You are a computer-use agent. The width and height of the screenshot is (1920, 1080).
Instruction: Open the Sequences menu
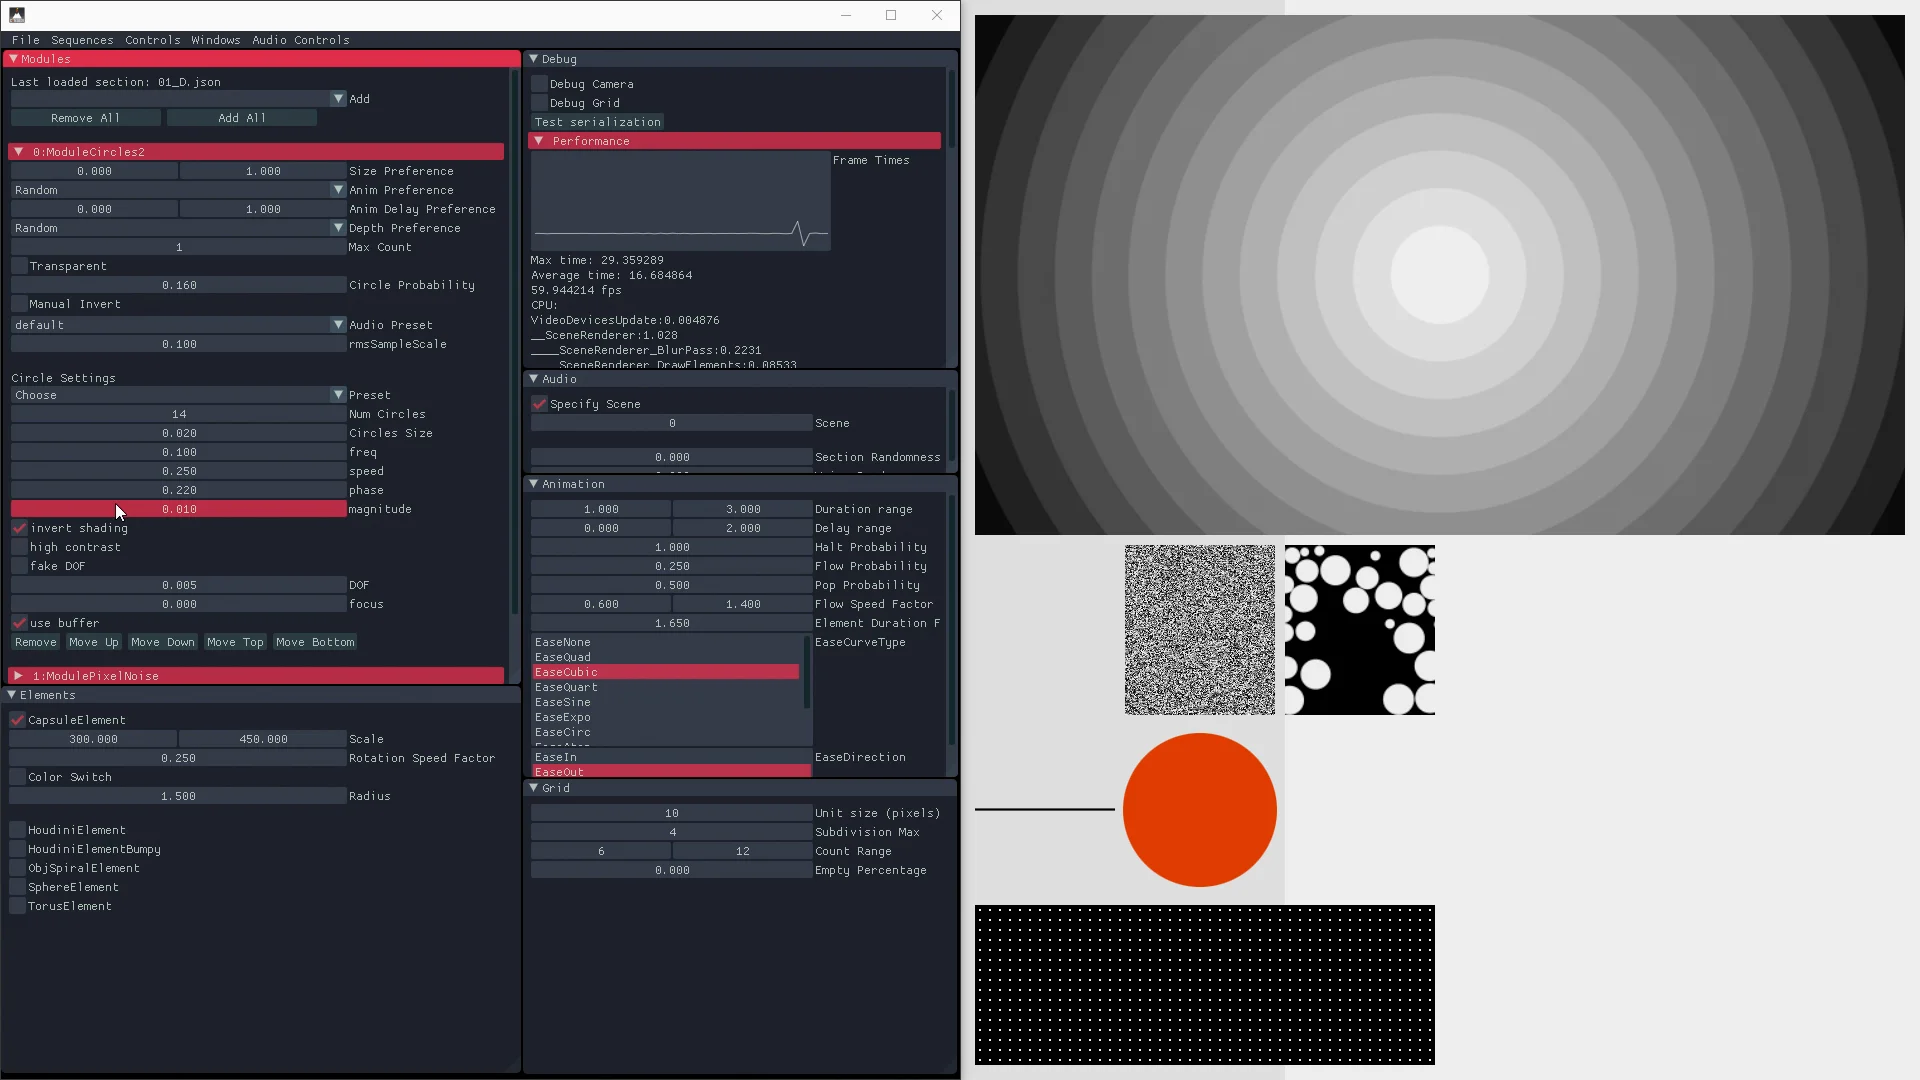coord(82,40)
